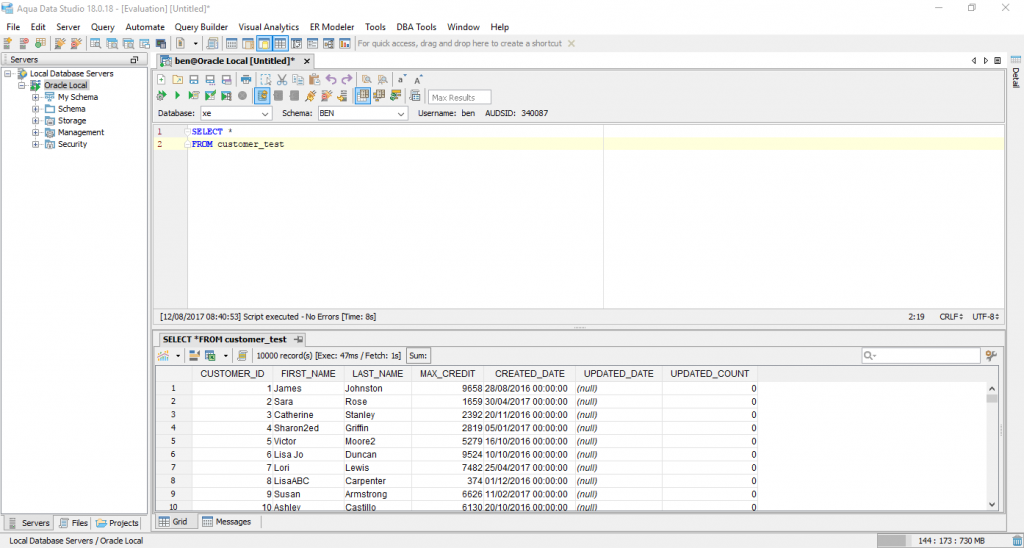Toggle the Sum button in results toolbar

point(418,355)
